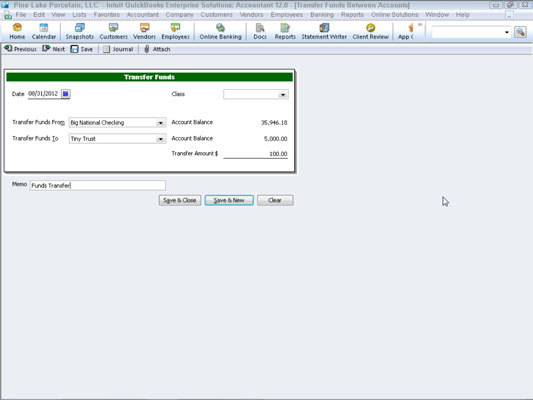Screen dimensions: 533x400
Task: Click the search magnifier button
Action: tap(520, 32)
